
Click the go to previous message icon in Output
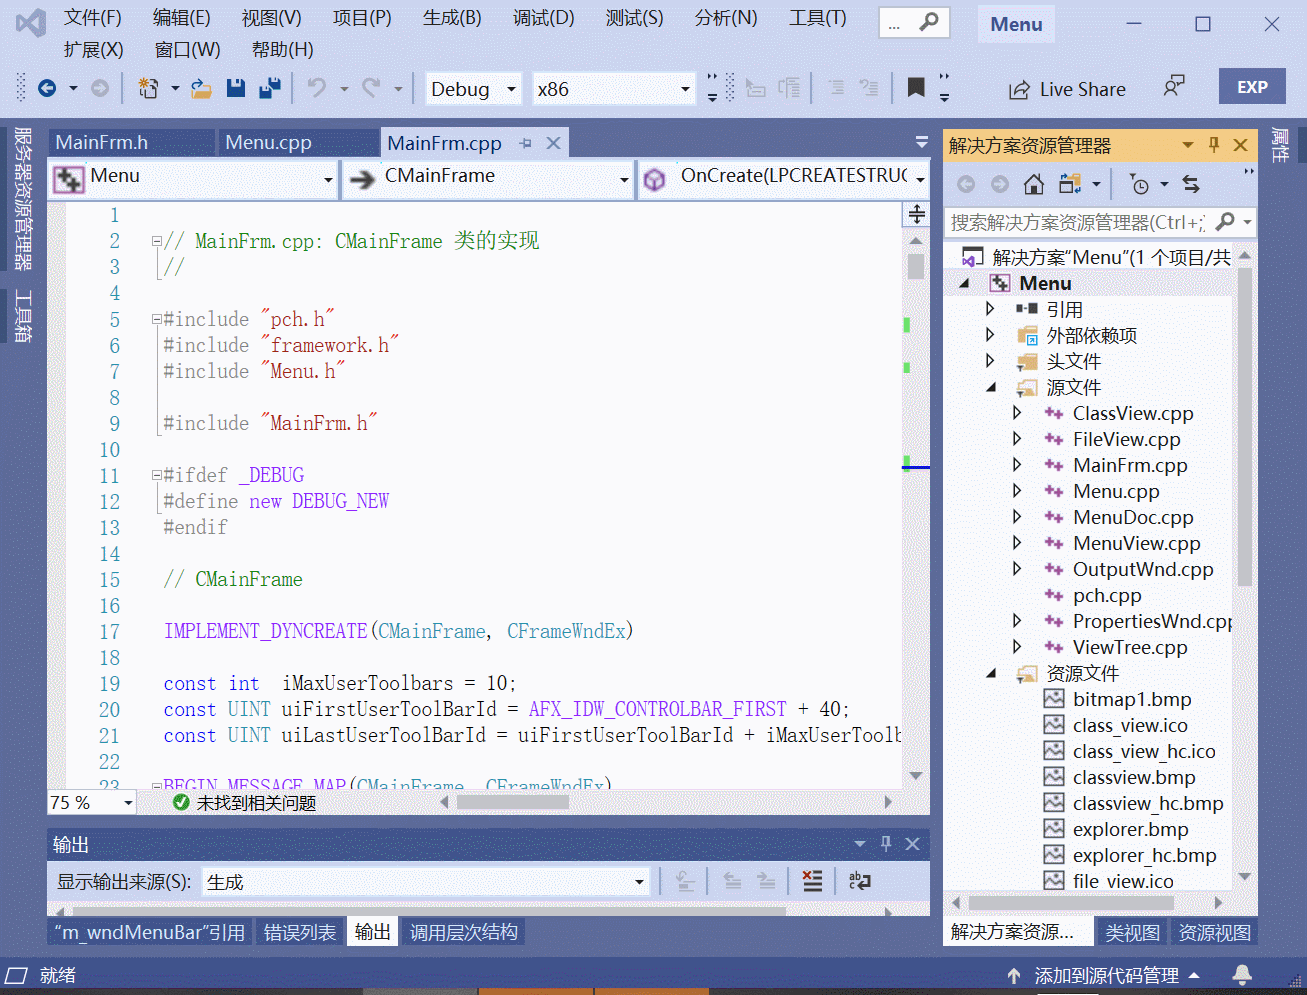(732, 881)
